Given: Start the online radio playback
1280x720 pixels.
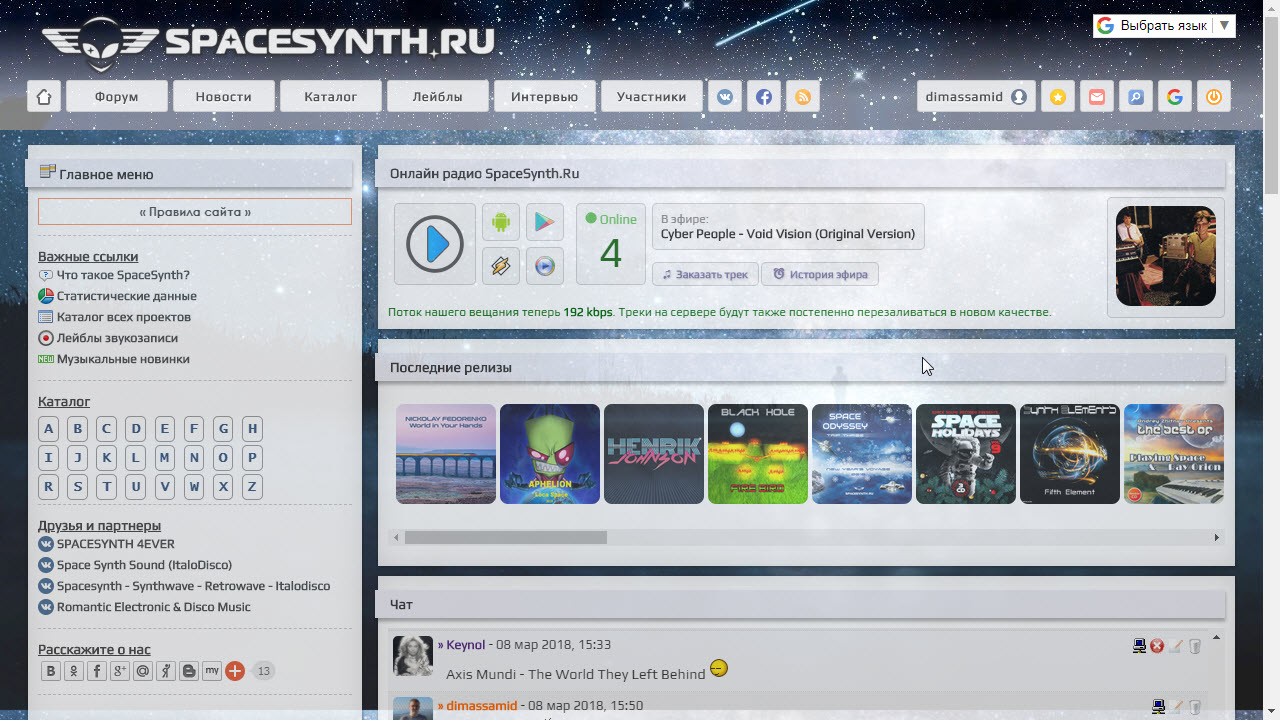Looking at the screenshot, I should (435, 244).
